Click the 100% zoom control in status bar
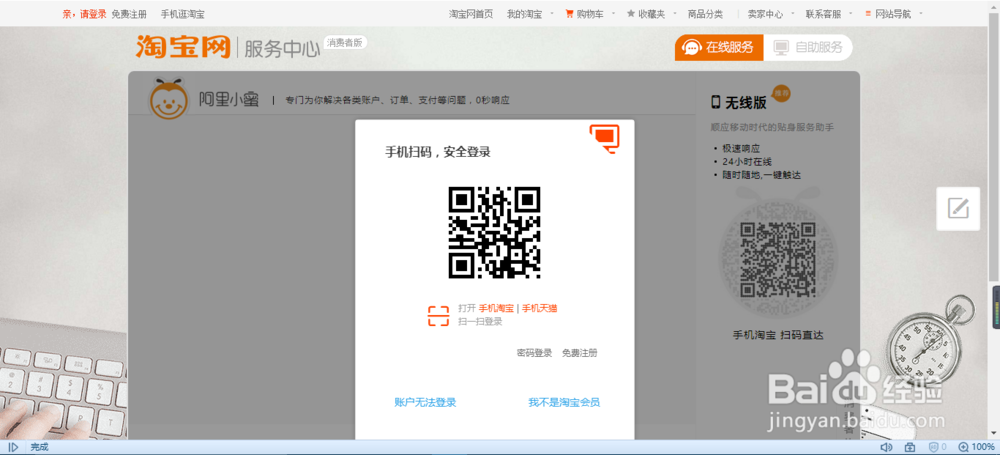Image resolution: width=1000 pixels, height=455 pixels. (x=976, y=447)
